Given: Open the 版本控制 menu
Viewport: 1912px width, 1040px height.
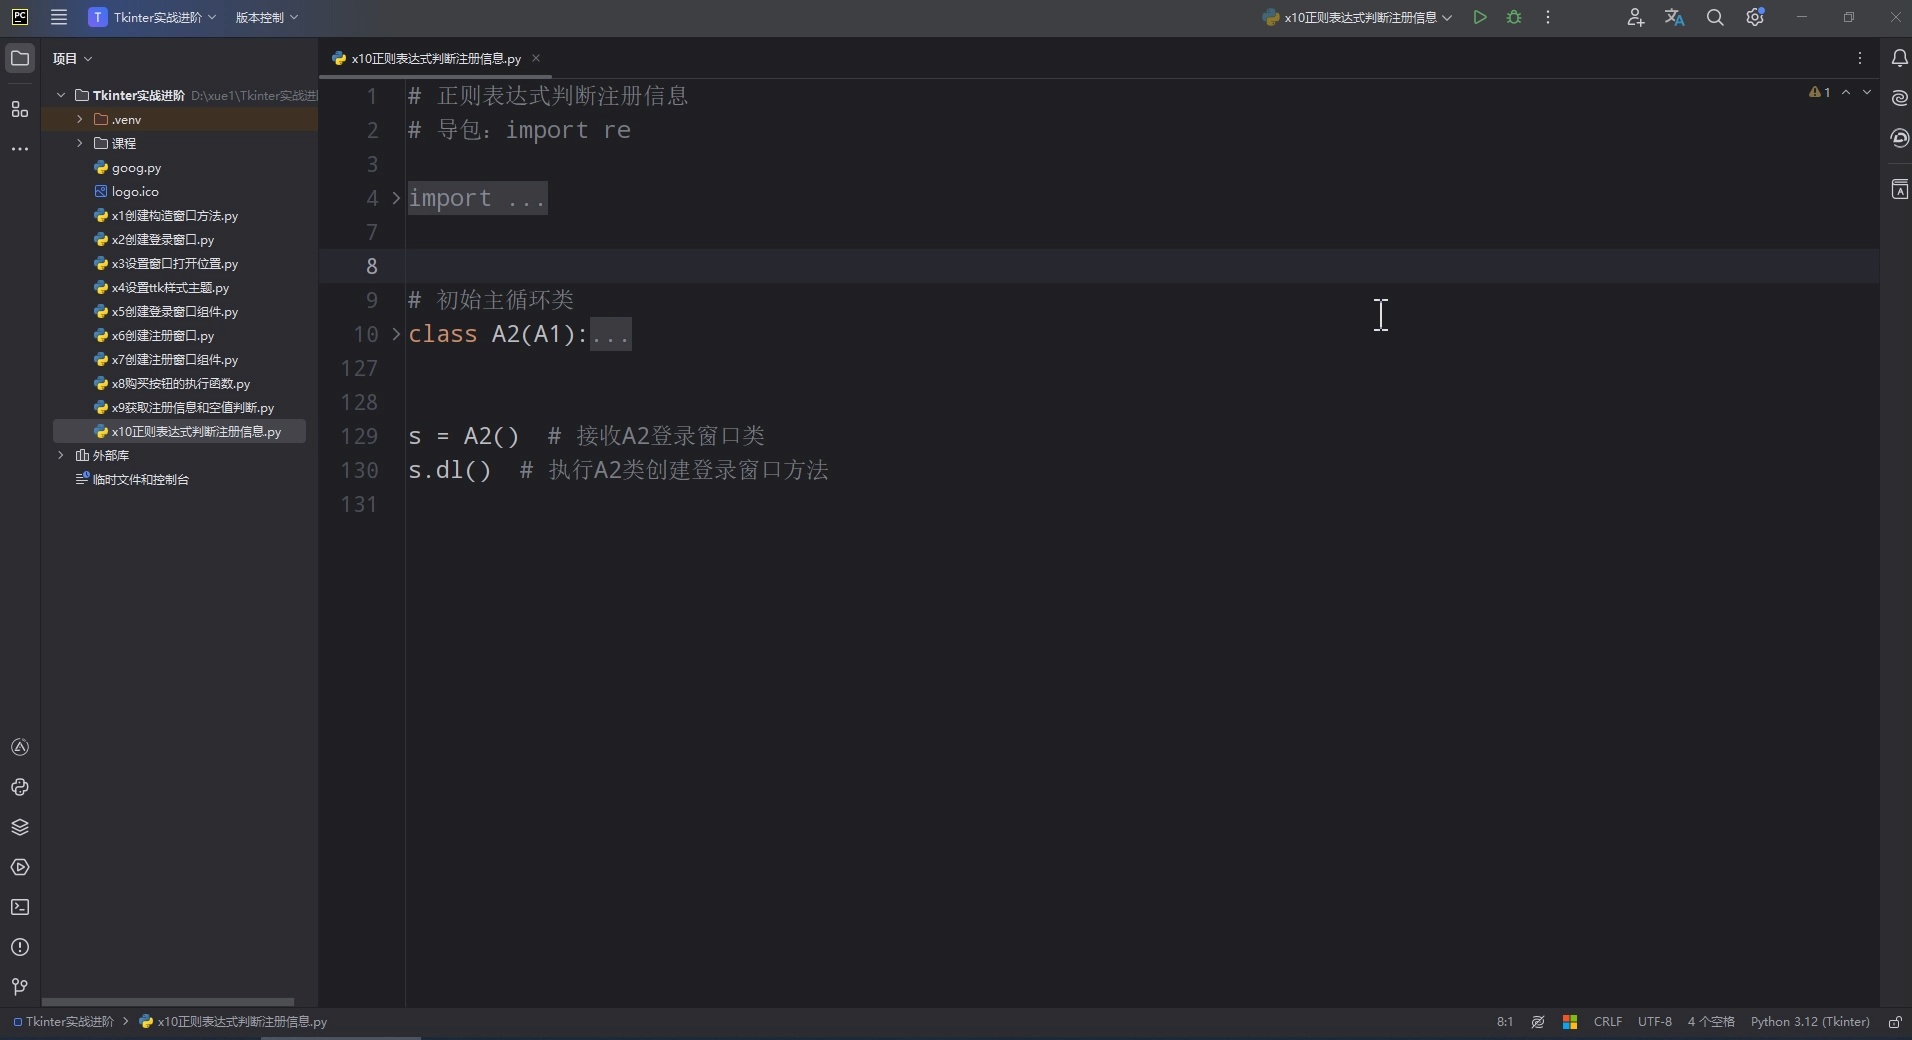Looking at the screenshot, I should pyautogui.click(x=264, y=17).
